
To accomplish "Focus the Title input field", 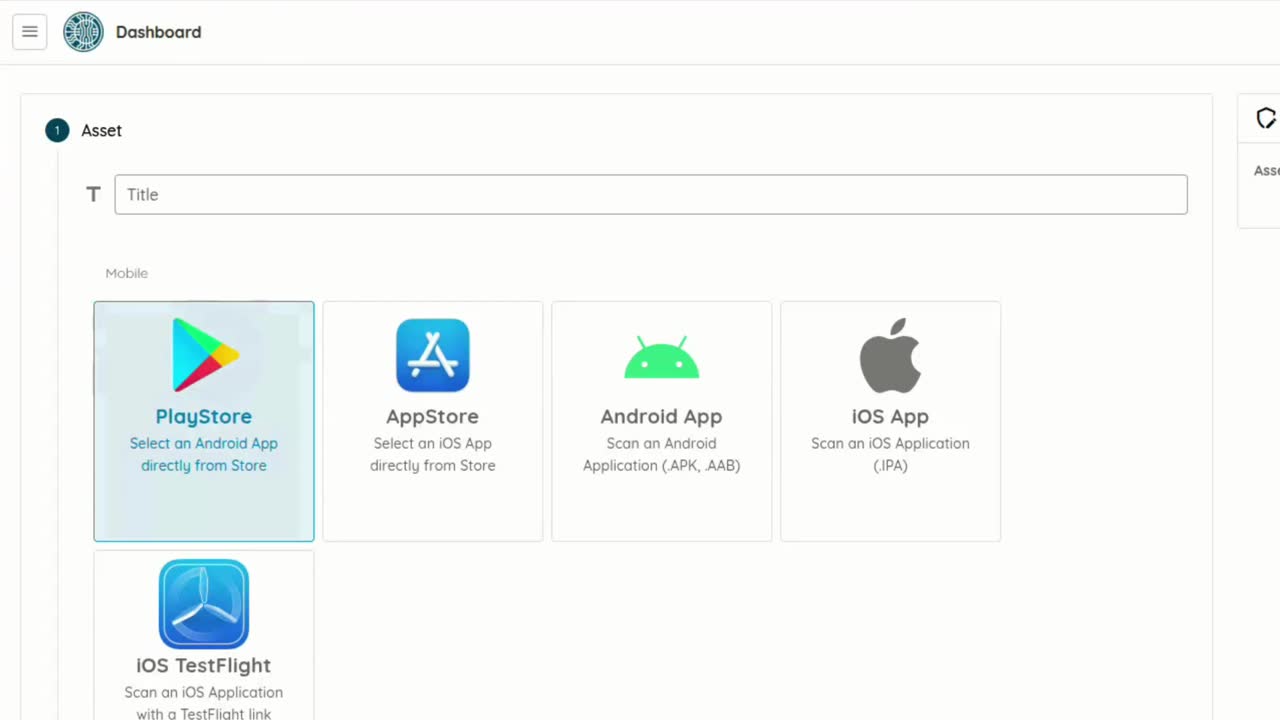I will coord(651,194).
